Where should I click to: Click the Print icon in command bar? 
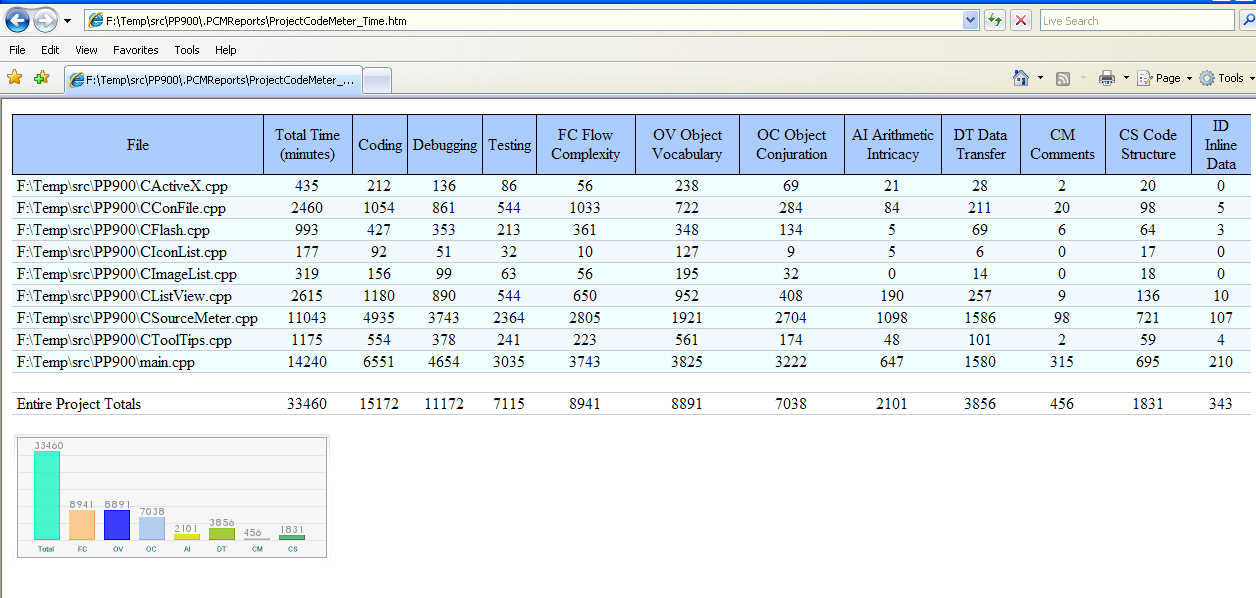tap(1107, 78)
